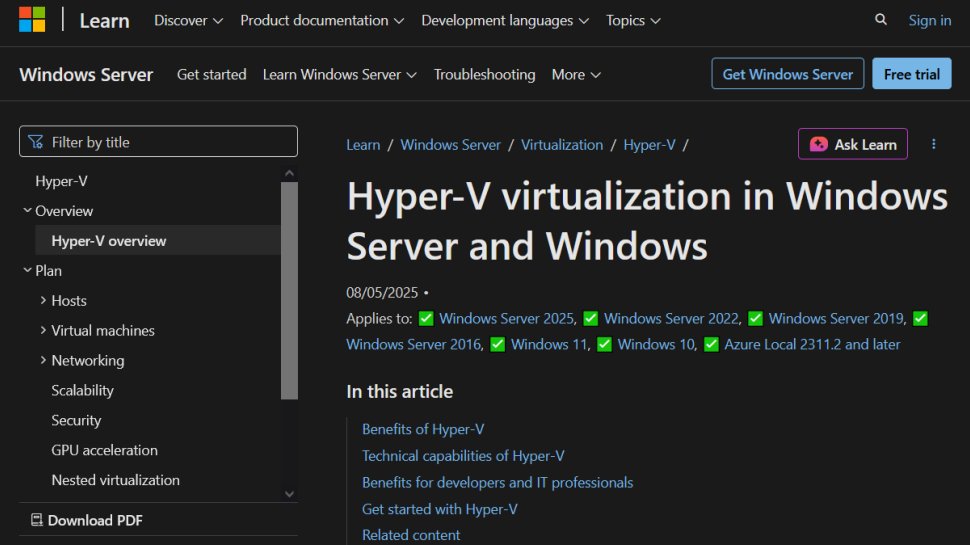This screenshot has height=545, width=970.
Task: Open the Product documentation dropdown
Action: 322,20
